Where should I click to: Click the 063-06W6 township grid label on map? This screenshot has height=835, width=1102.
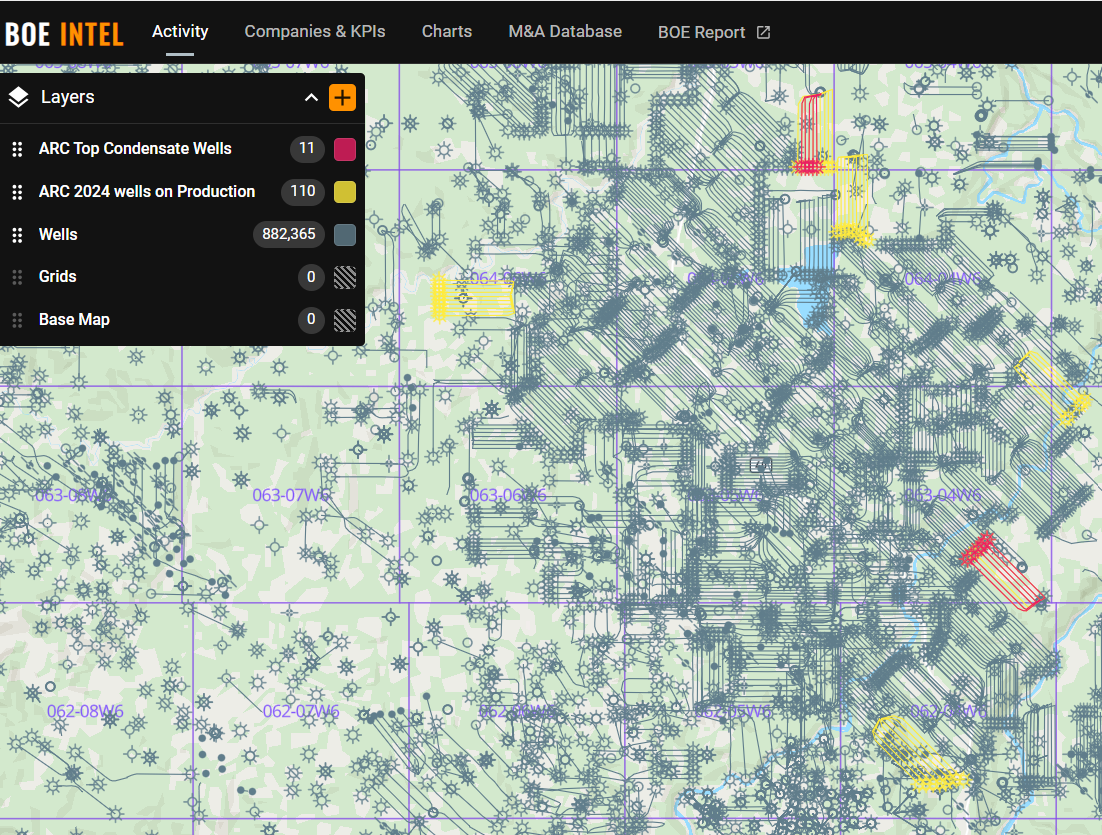coord(507,496)
